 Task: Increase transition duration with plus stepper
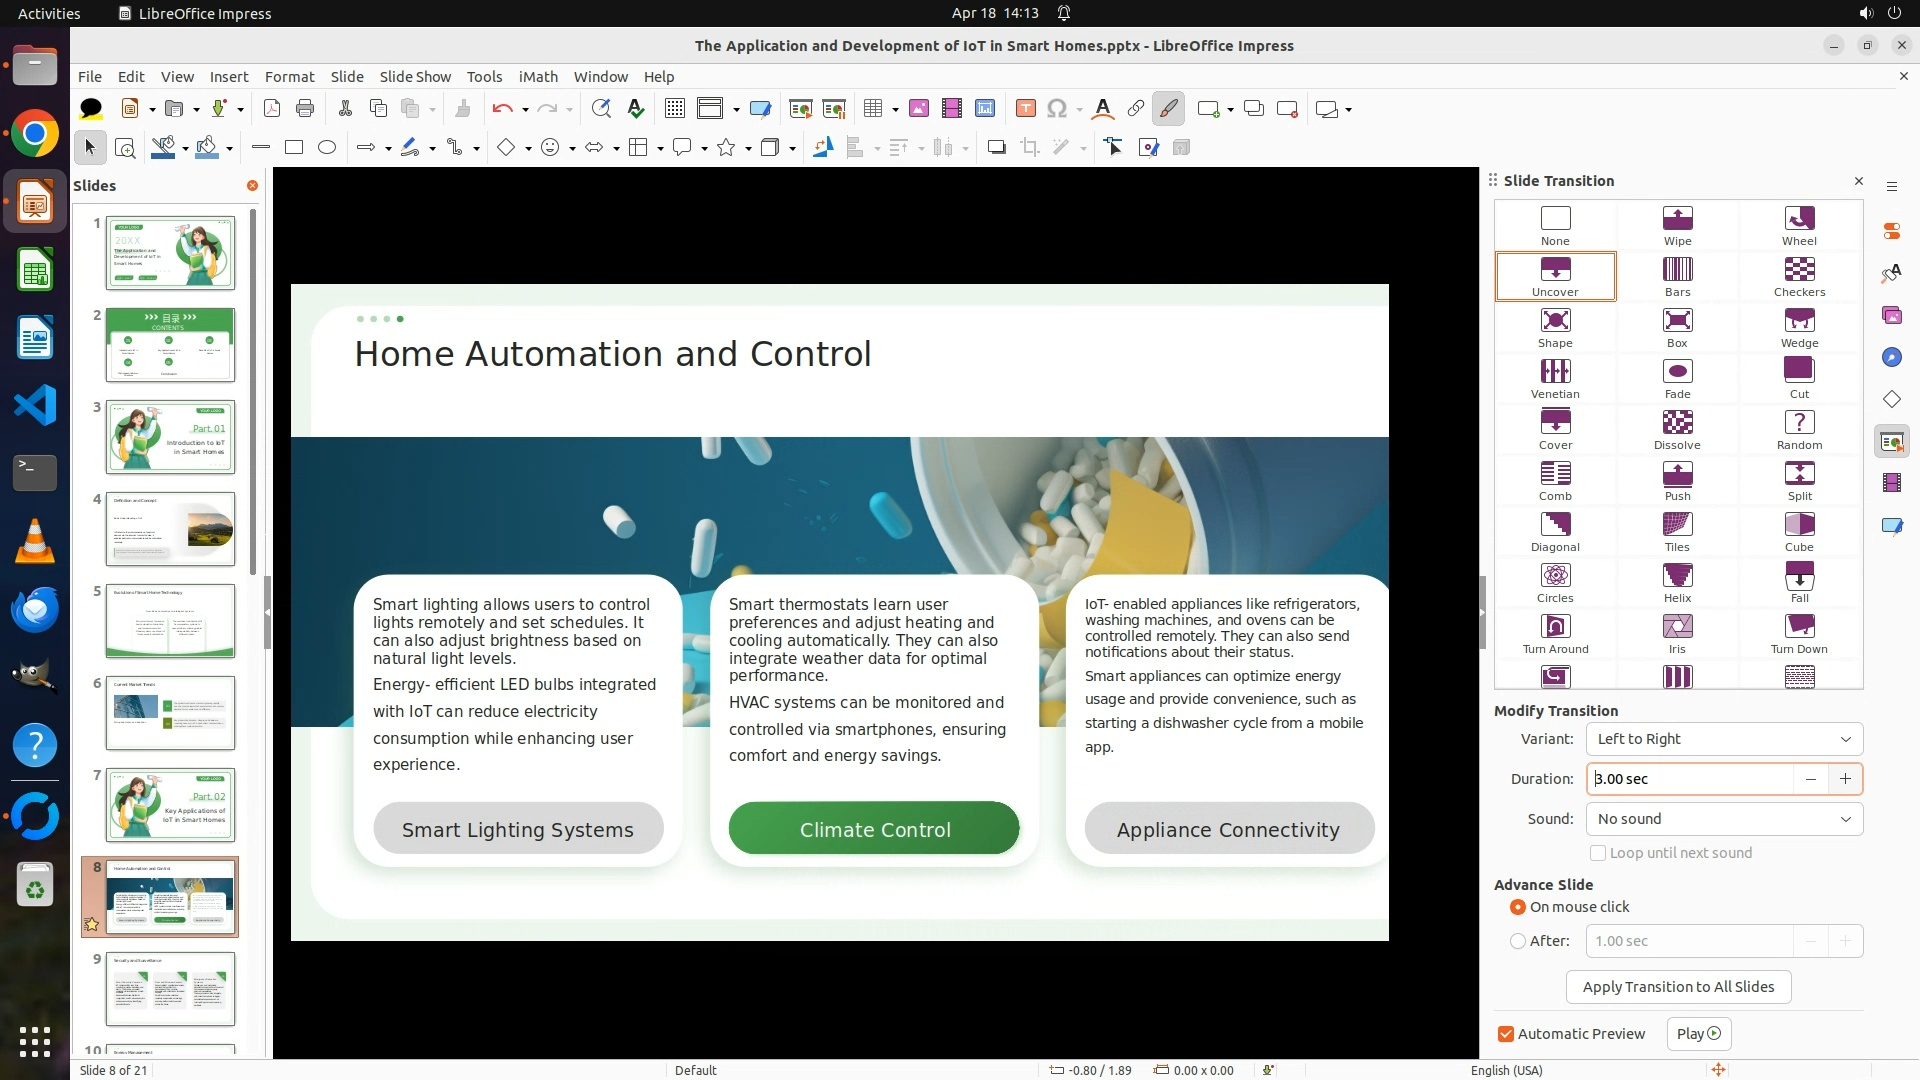[1845, 779]
